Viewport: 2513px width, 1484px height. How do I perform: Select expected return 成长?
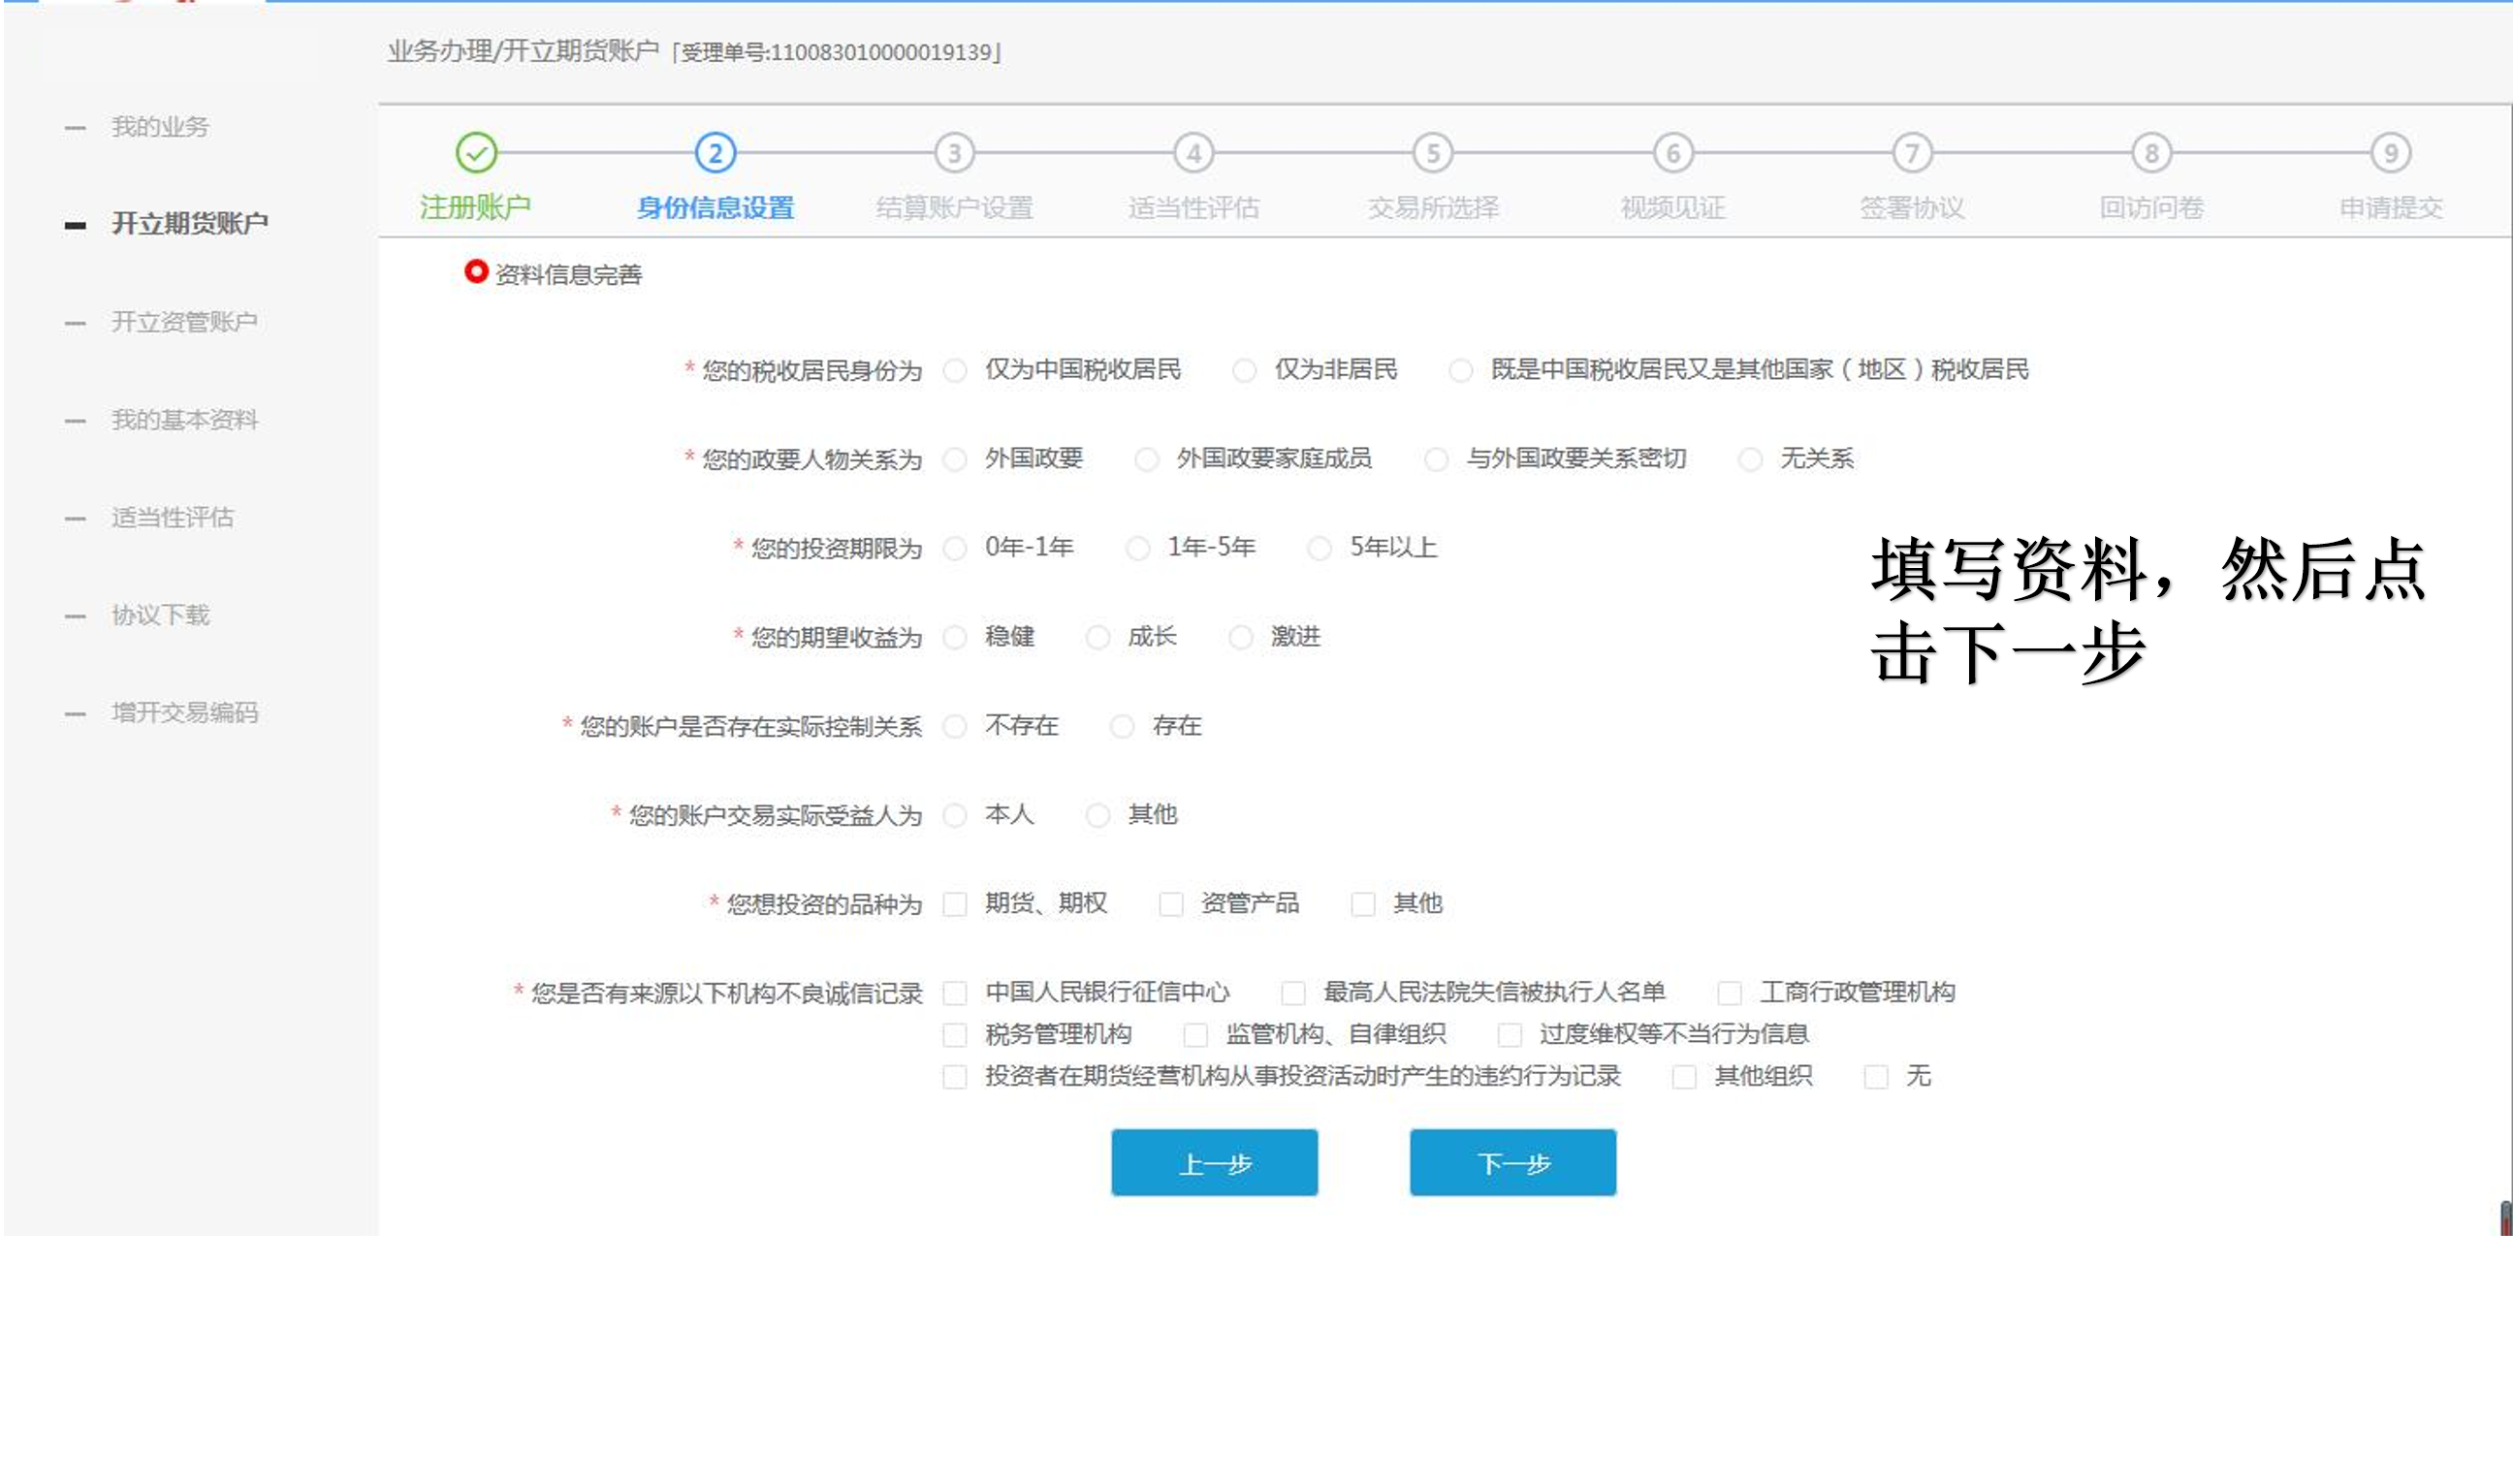1098,638
